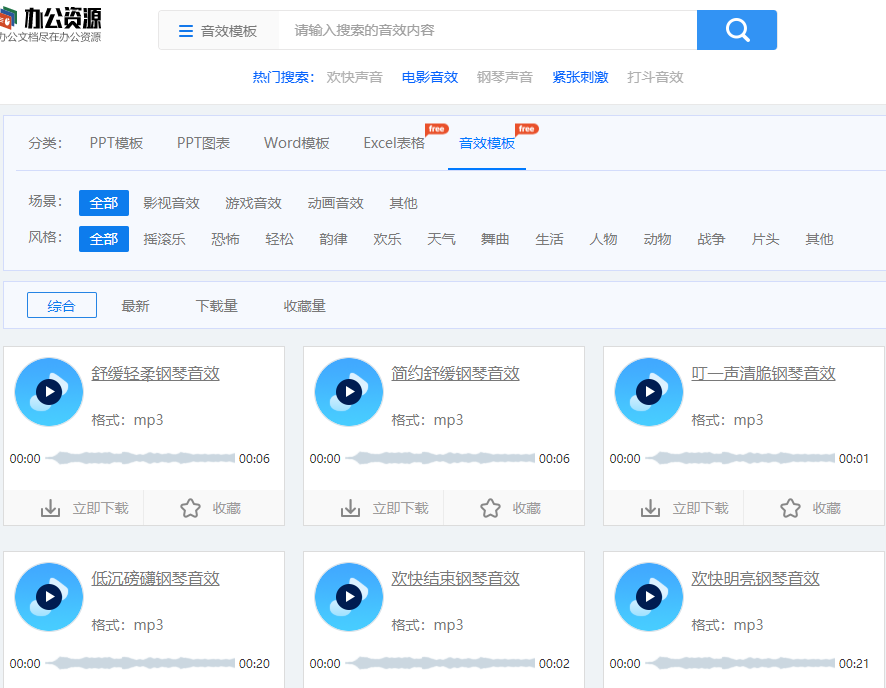Filter scene by 动画音效
This screenshot has width=886, height=688.
pos(335,203)
